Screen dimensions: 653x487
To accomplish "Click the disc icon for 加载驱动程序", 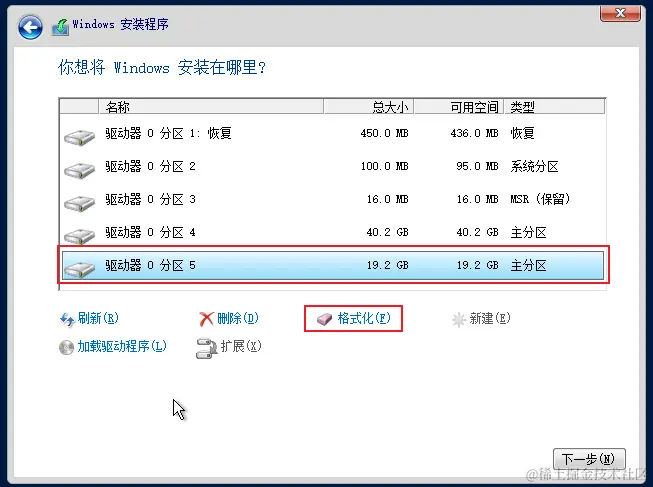I will click(66, 347).
